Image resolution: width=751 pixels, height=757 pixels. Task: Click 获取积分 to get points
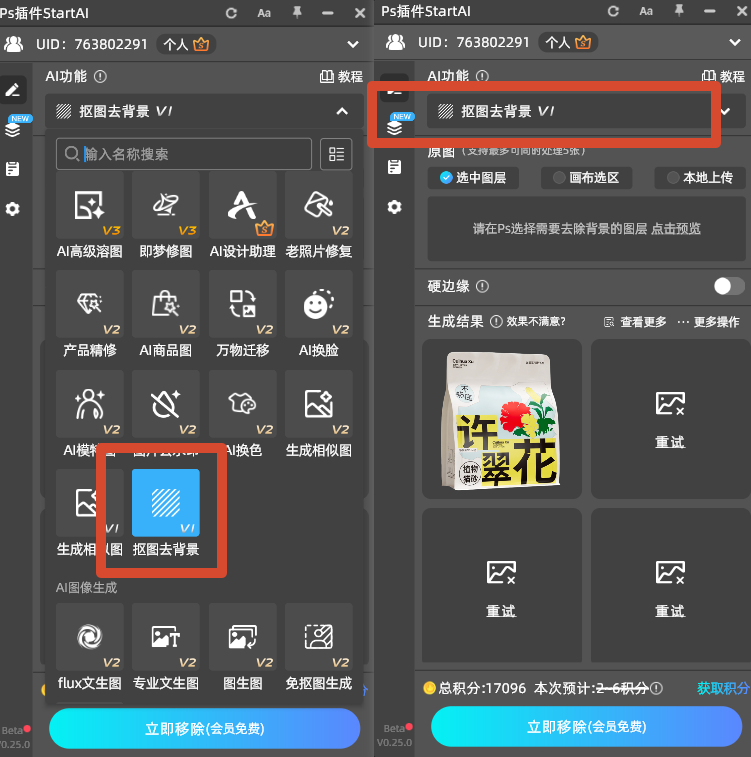pos(723,688)
